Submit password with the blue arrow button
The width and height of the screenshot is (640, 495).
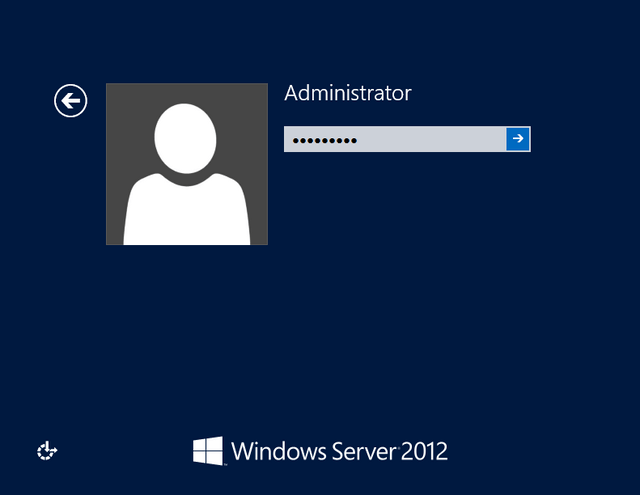pyautogui.click(x=518, y=139)
